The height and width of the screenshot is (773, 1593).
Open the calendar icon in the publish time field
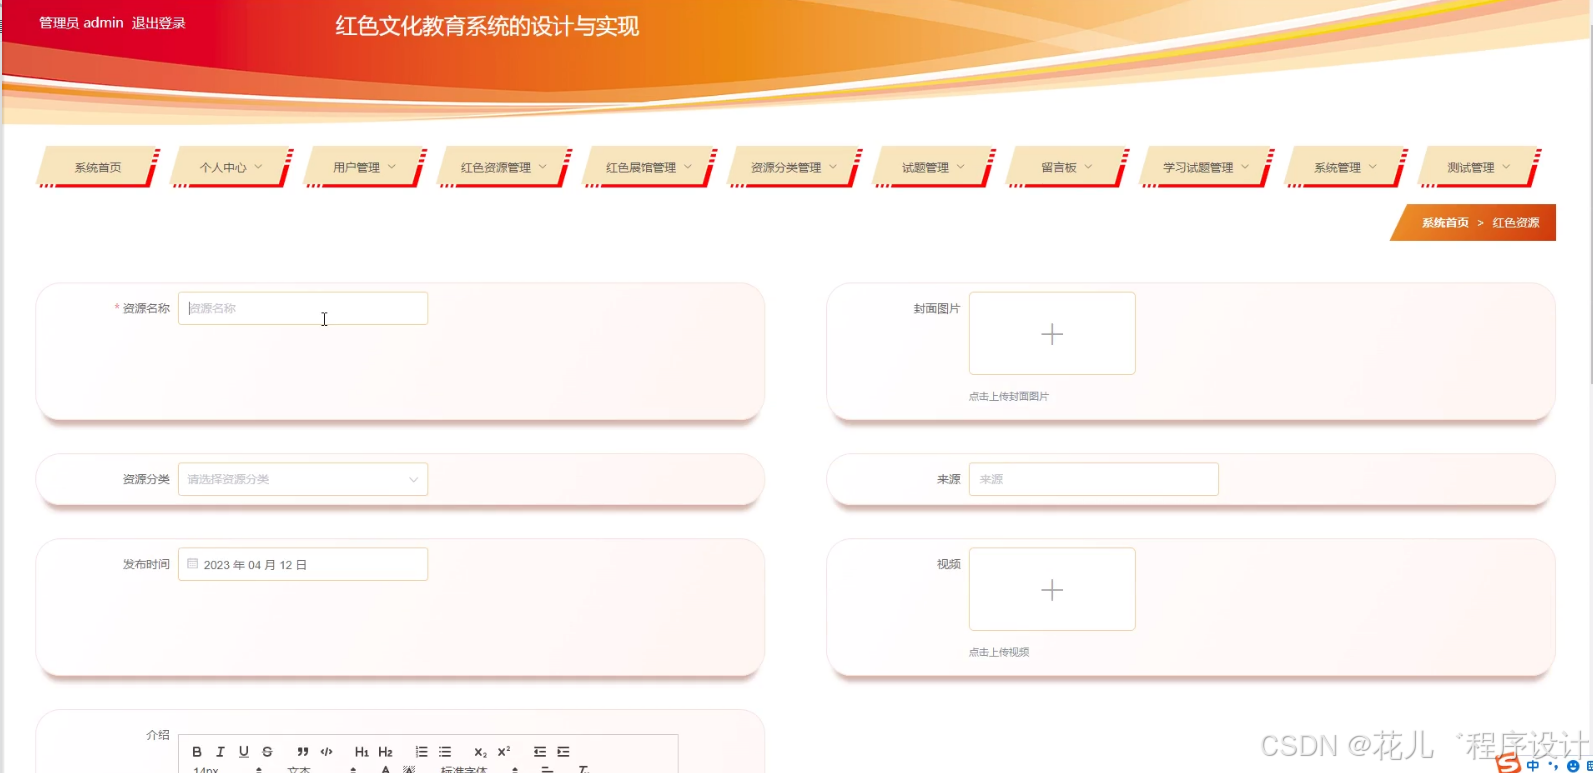(193, 564)
